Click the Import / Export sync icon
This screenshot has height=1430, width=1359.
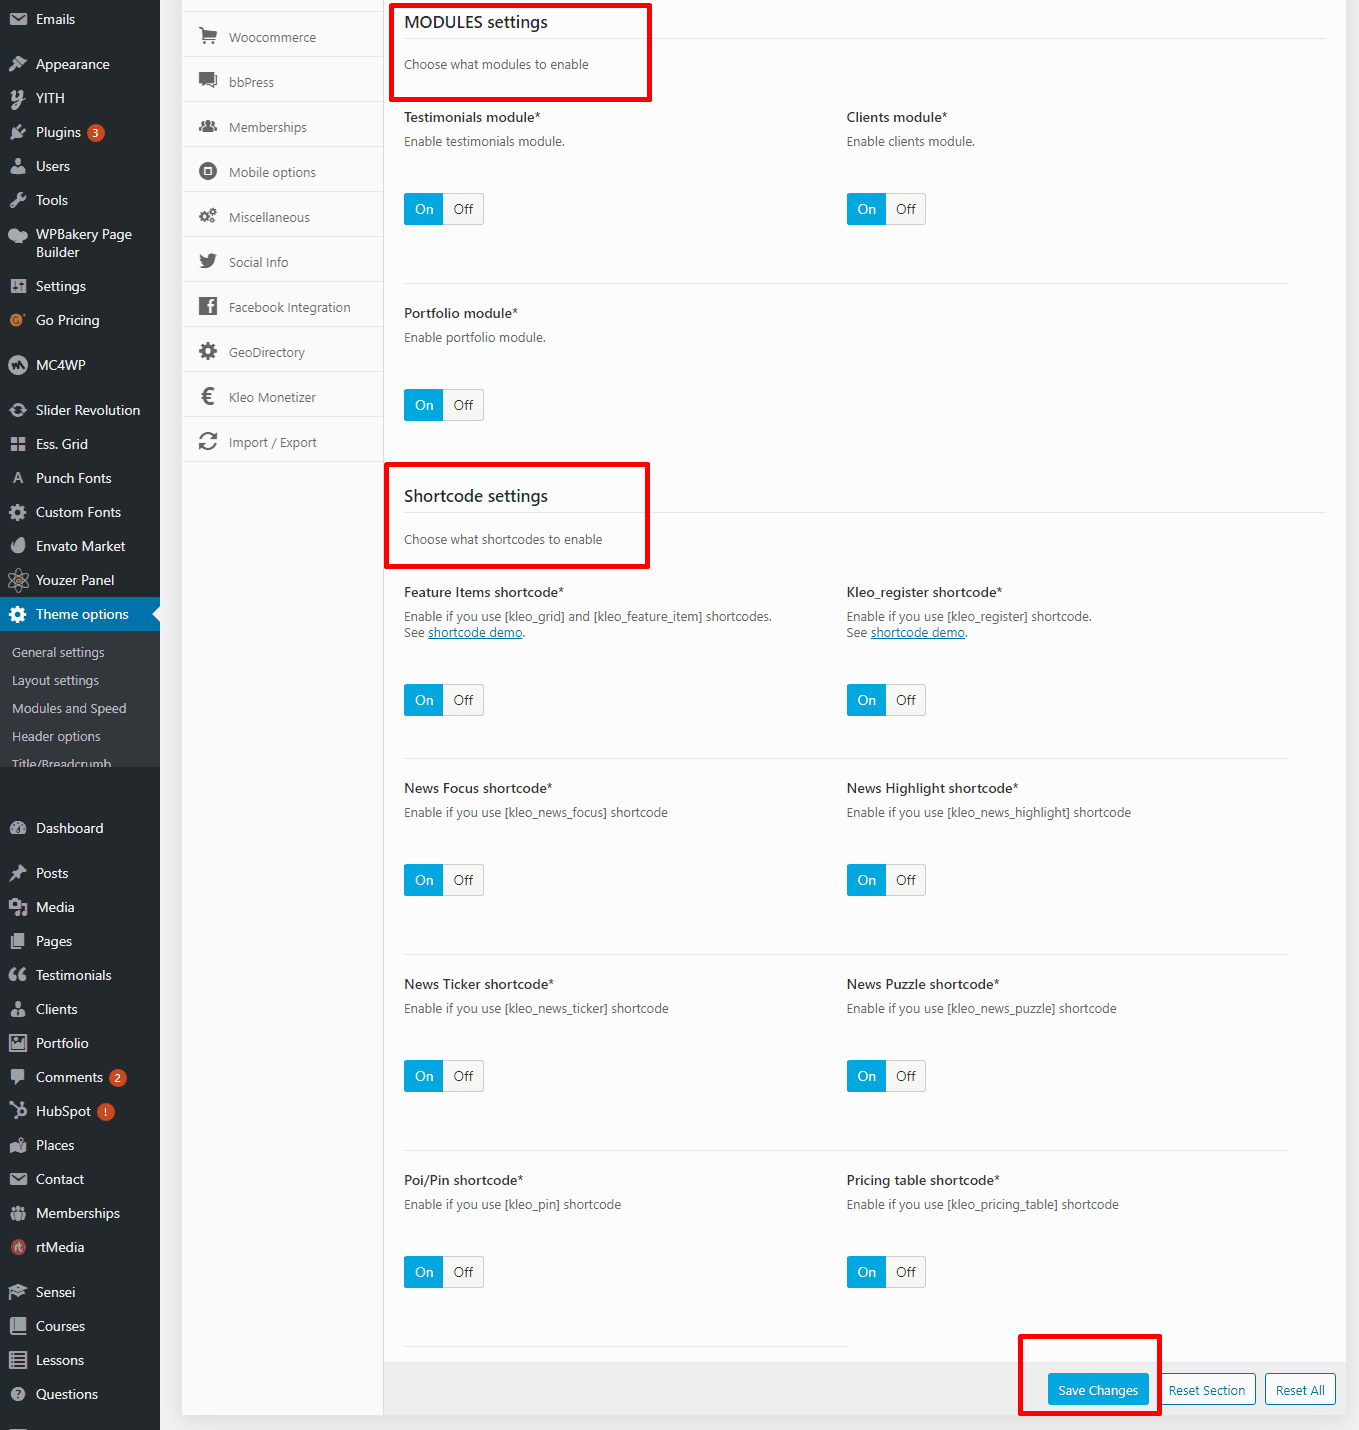(x=208, y=441)
